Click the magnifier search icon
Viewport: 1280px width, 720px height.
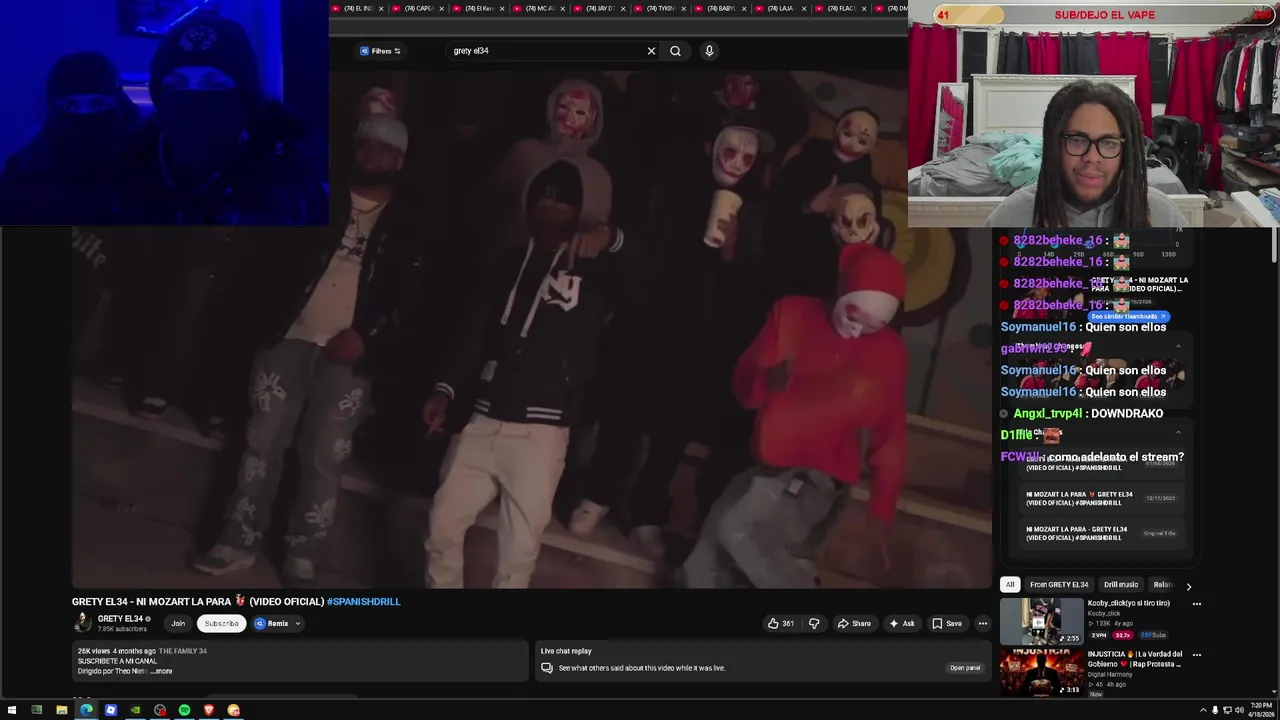[676, 51]
